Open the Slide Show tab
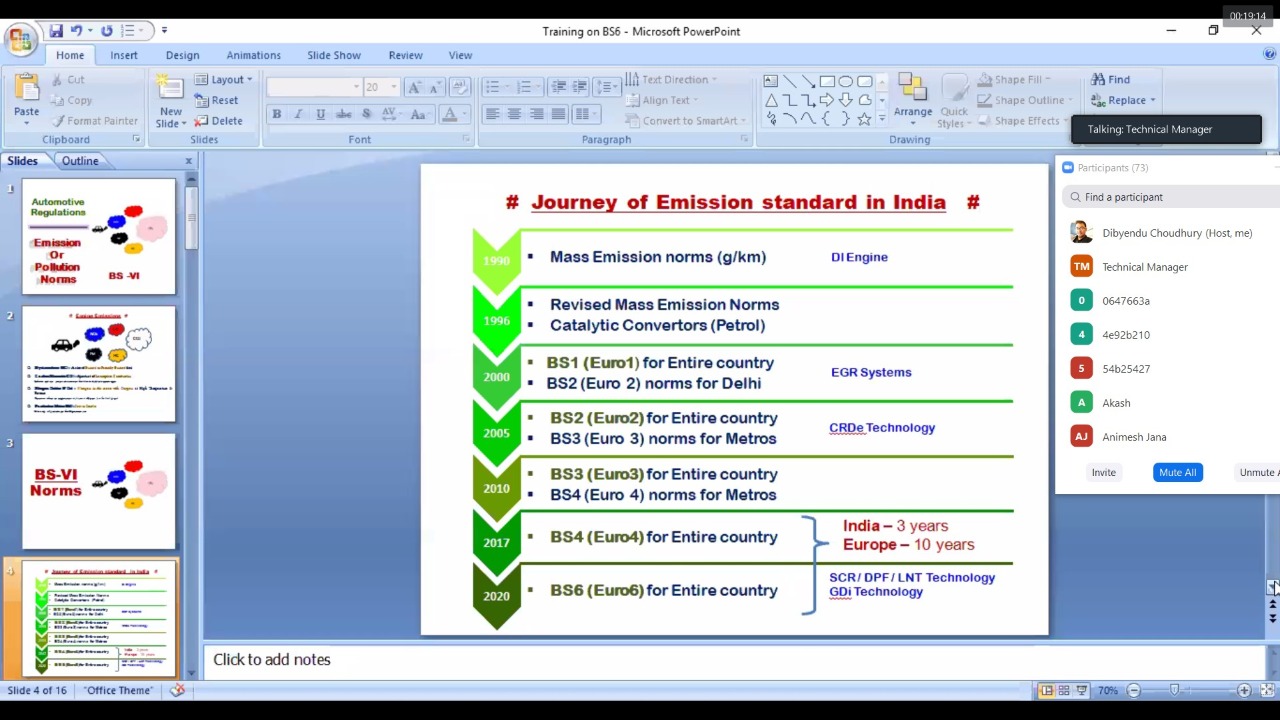This screenshot has height=720, width=1280. (334, 55)
